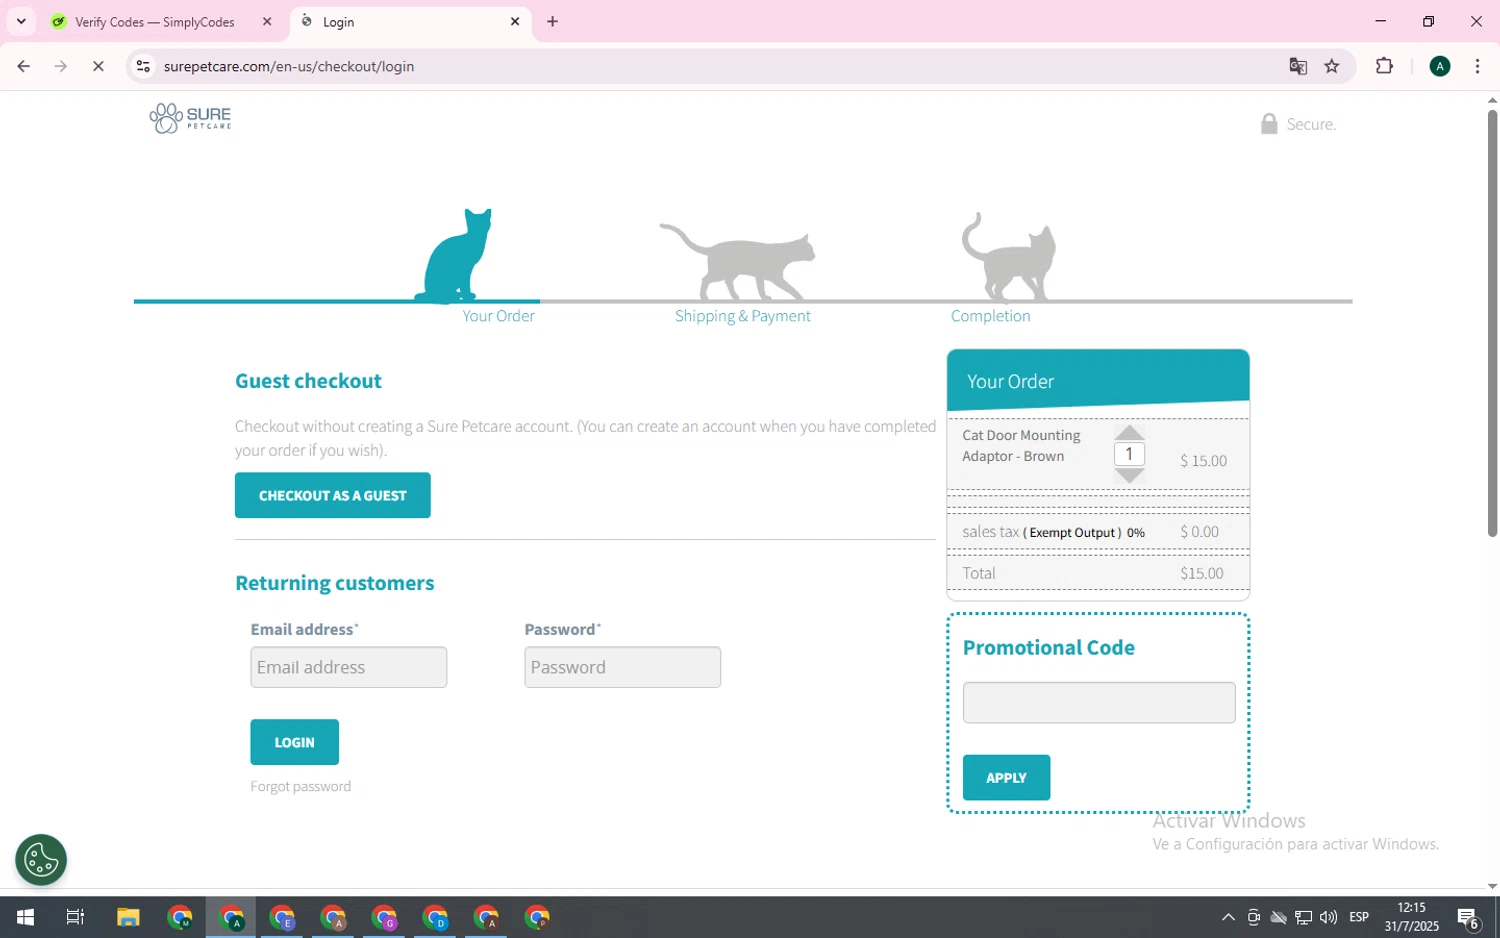This screenshot has height=938, width=1500.
Task: Click the Your Order panel header
Action: tap(1098, 381)
